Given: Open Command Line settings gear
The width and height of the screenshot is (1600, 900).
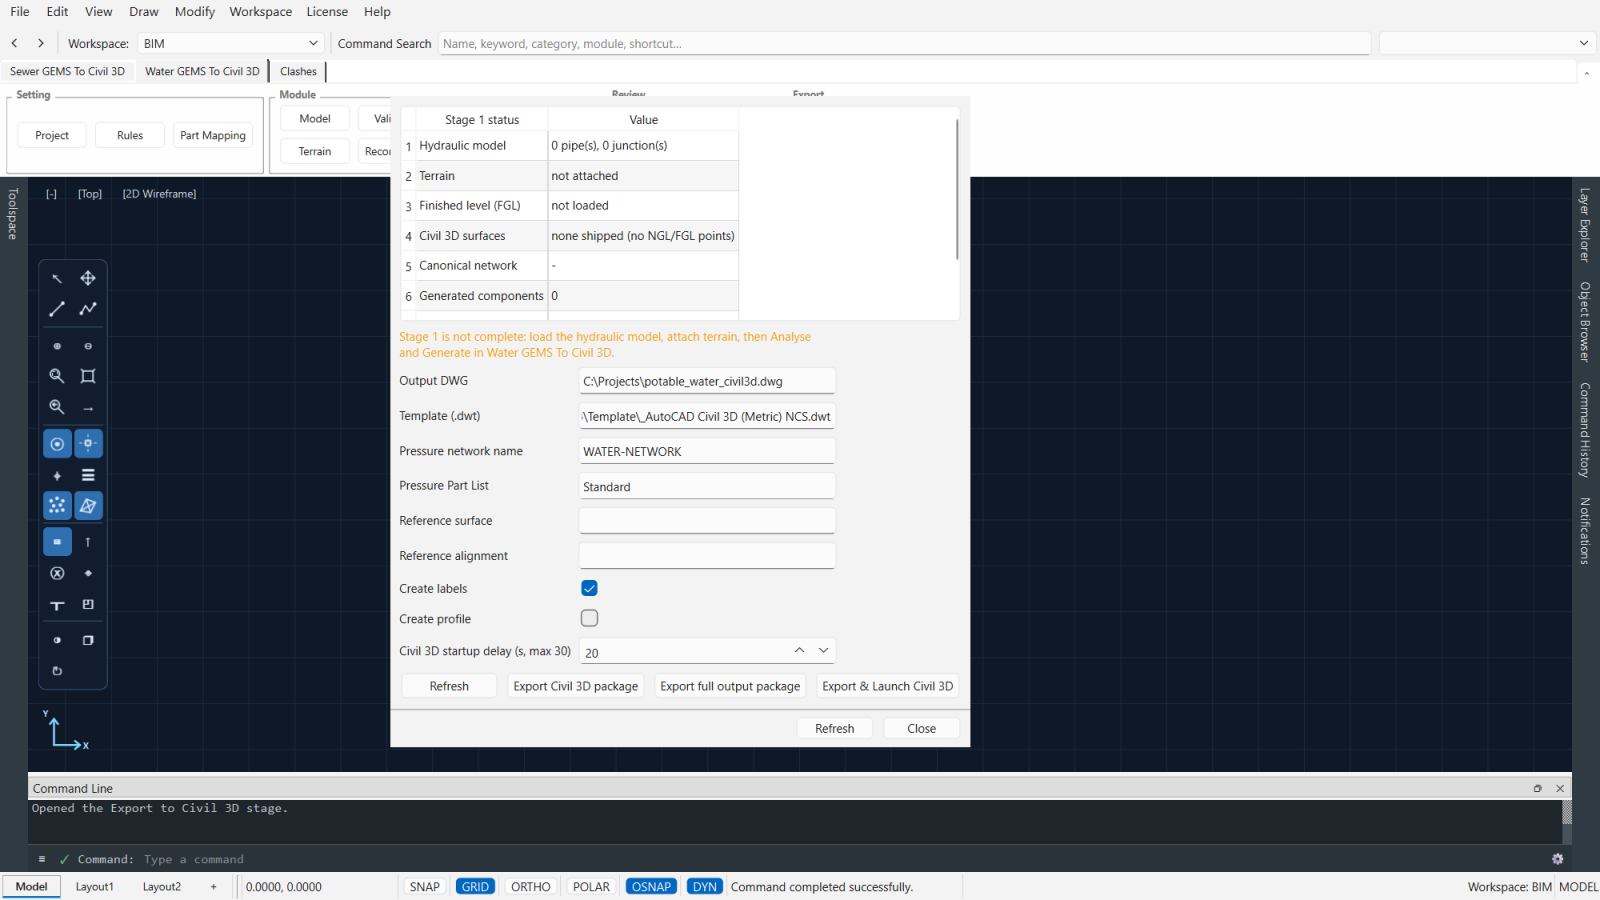Looking at the screenshot, I should (1557, 859).
